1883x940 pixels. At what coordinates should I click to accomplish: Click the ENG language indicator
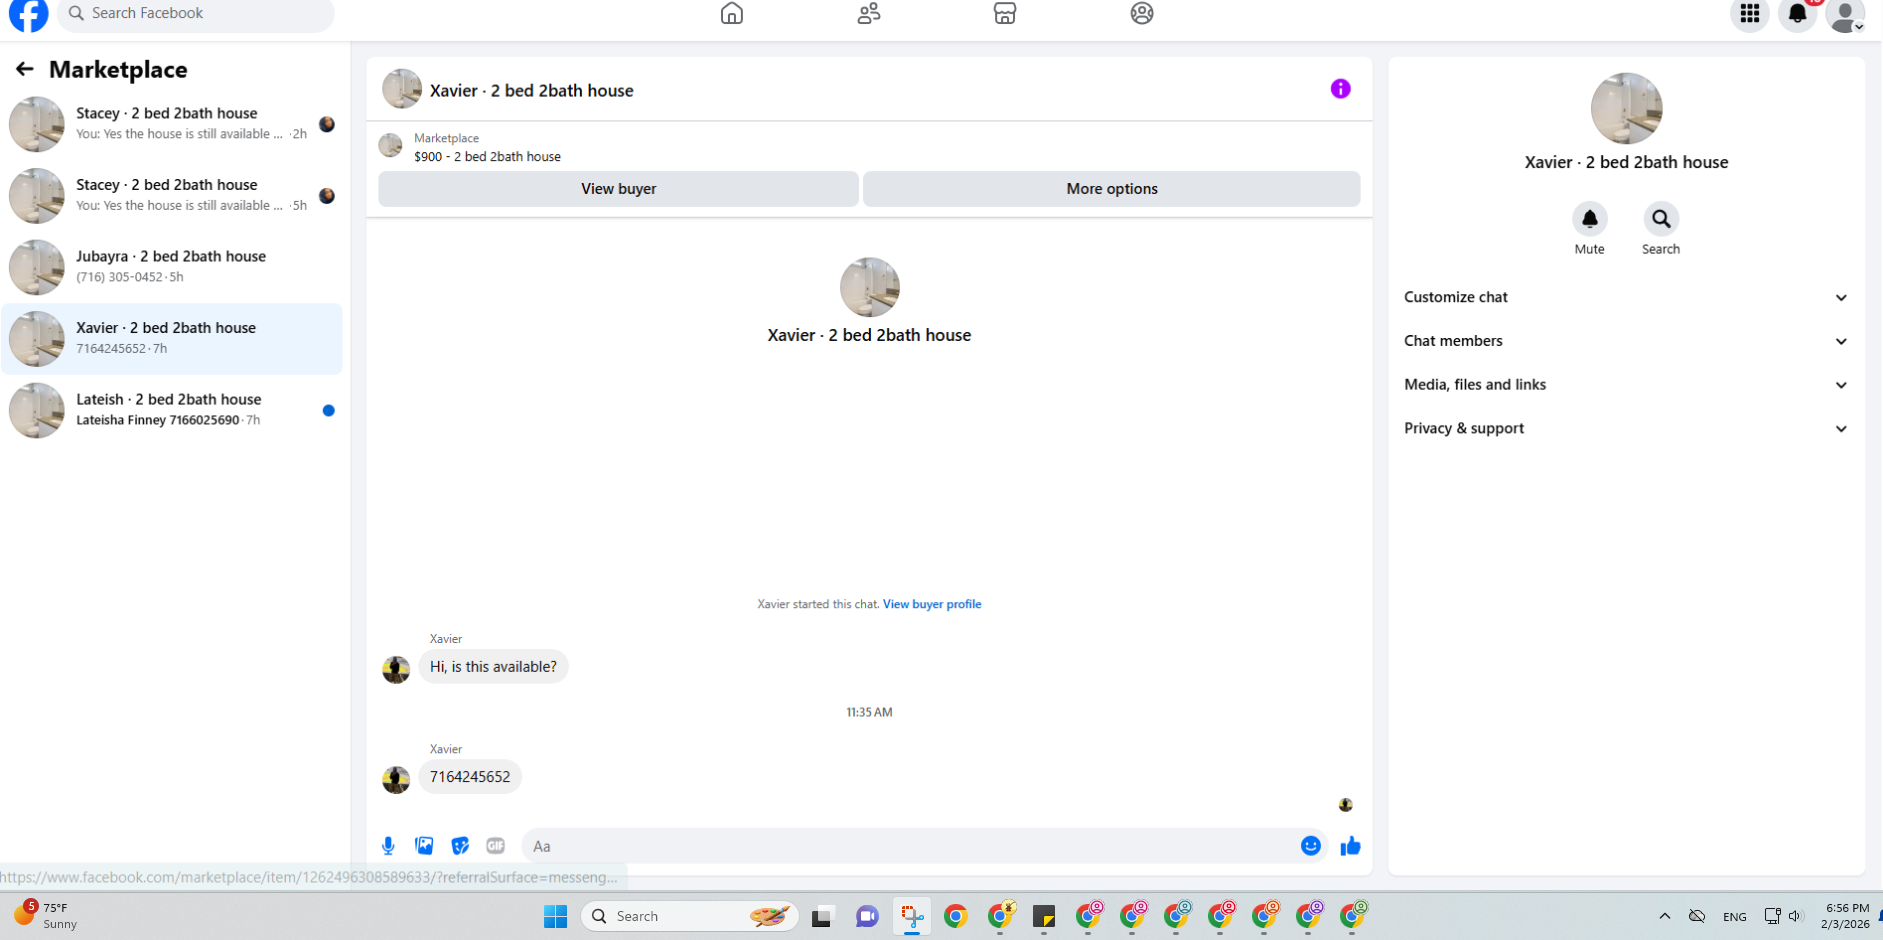[x=1735, y=917]
